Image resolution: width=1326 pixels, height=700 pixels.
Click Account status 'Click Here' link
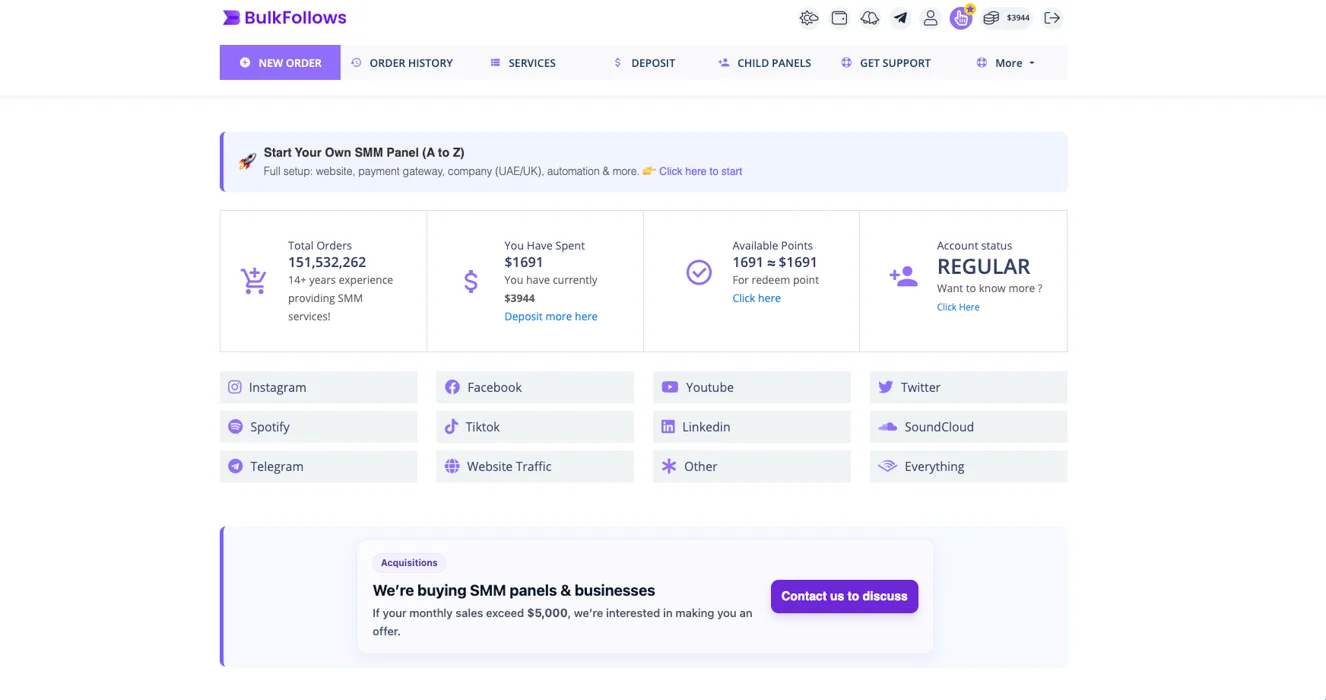(x=958, y=307)
